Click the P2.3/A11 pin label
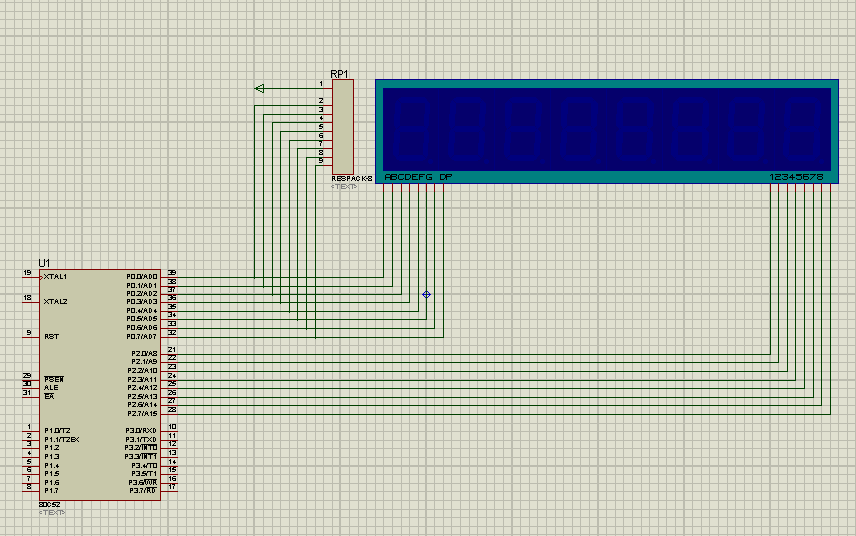This screenshot has width=856, height=536. (x=142, y=379)
